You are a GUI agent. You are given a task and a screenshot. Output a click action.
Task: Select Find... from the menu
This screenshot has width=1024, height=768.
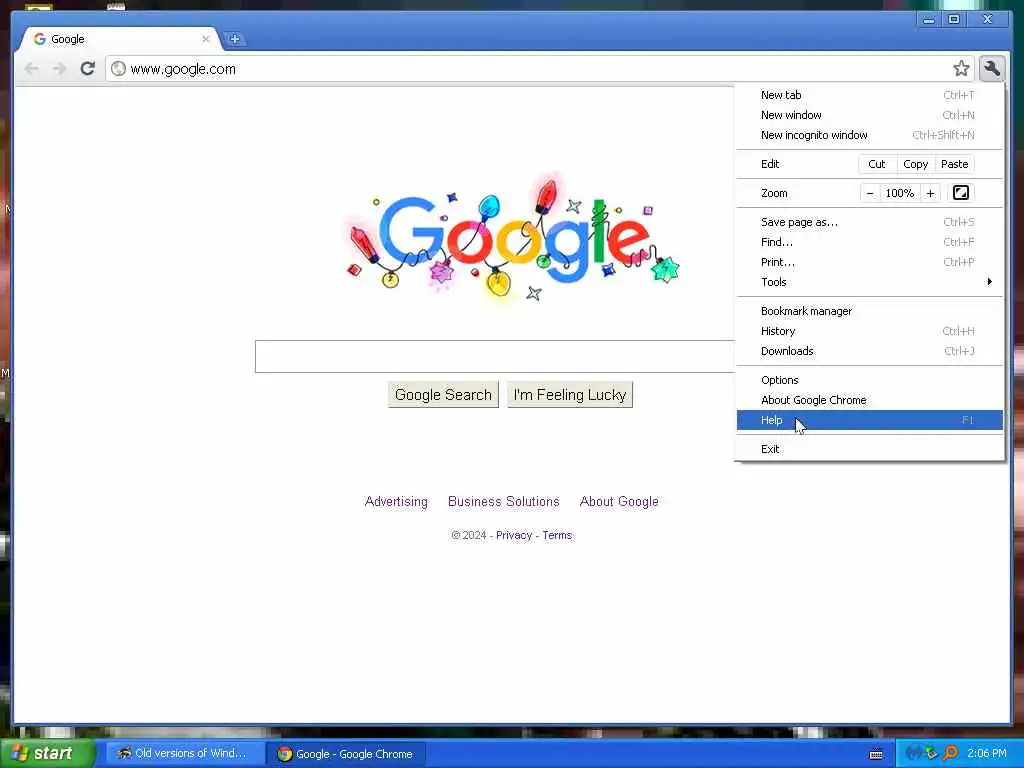[869, 242]
